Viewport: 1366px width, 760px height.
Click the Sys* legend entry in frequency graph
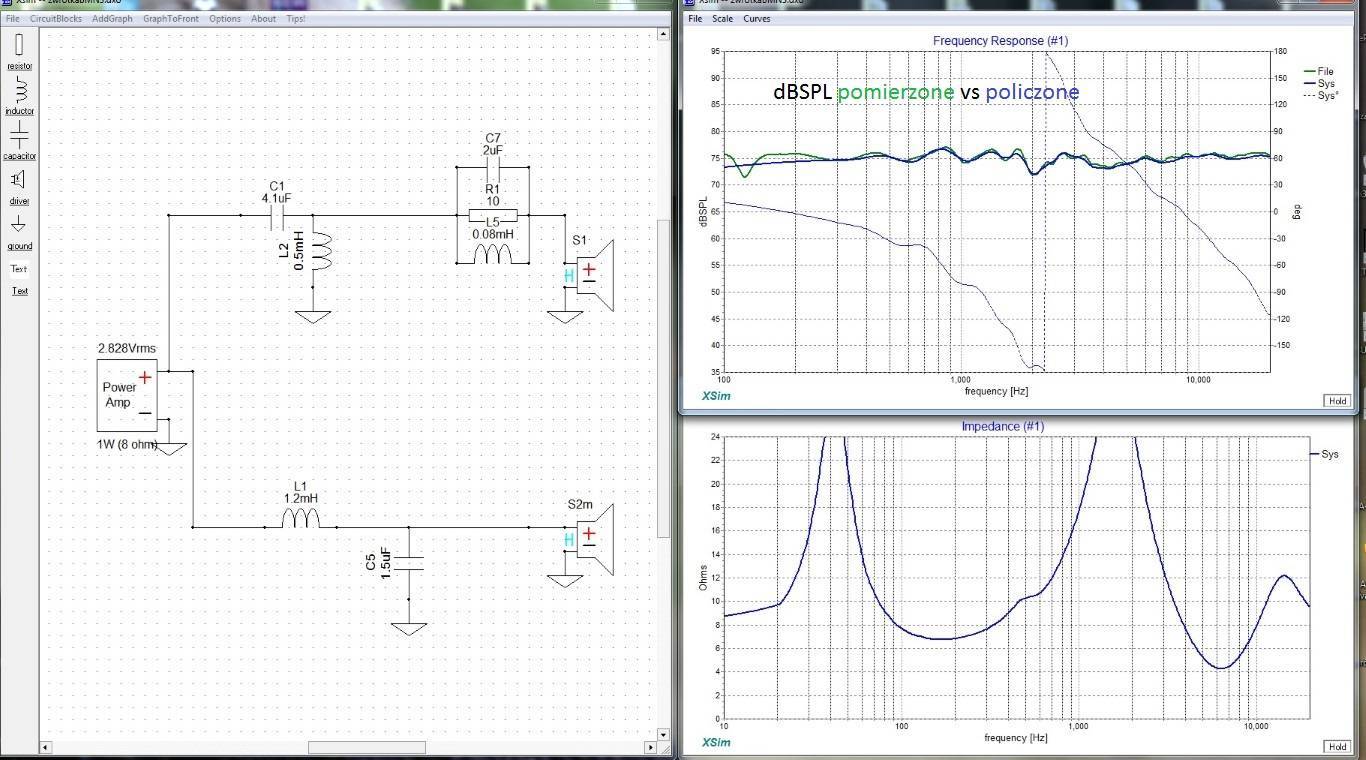[1321, 96]
